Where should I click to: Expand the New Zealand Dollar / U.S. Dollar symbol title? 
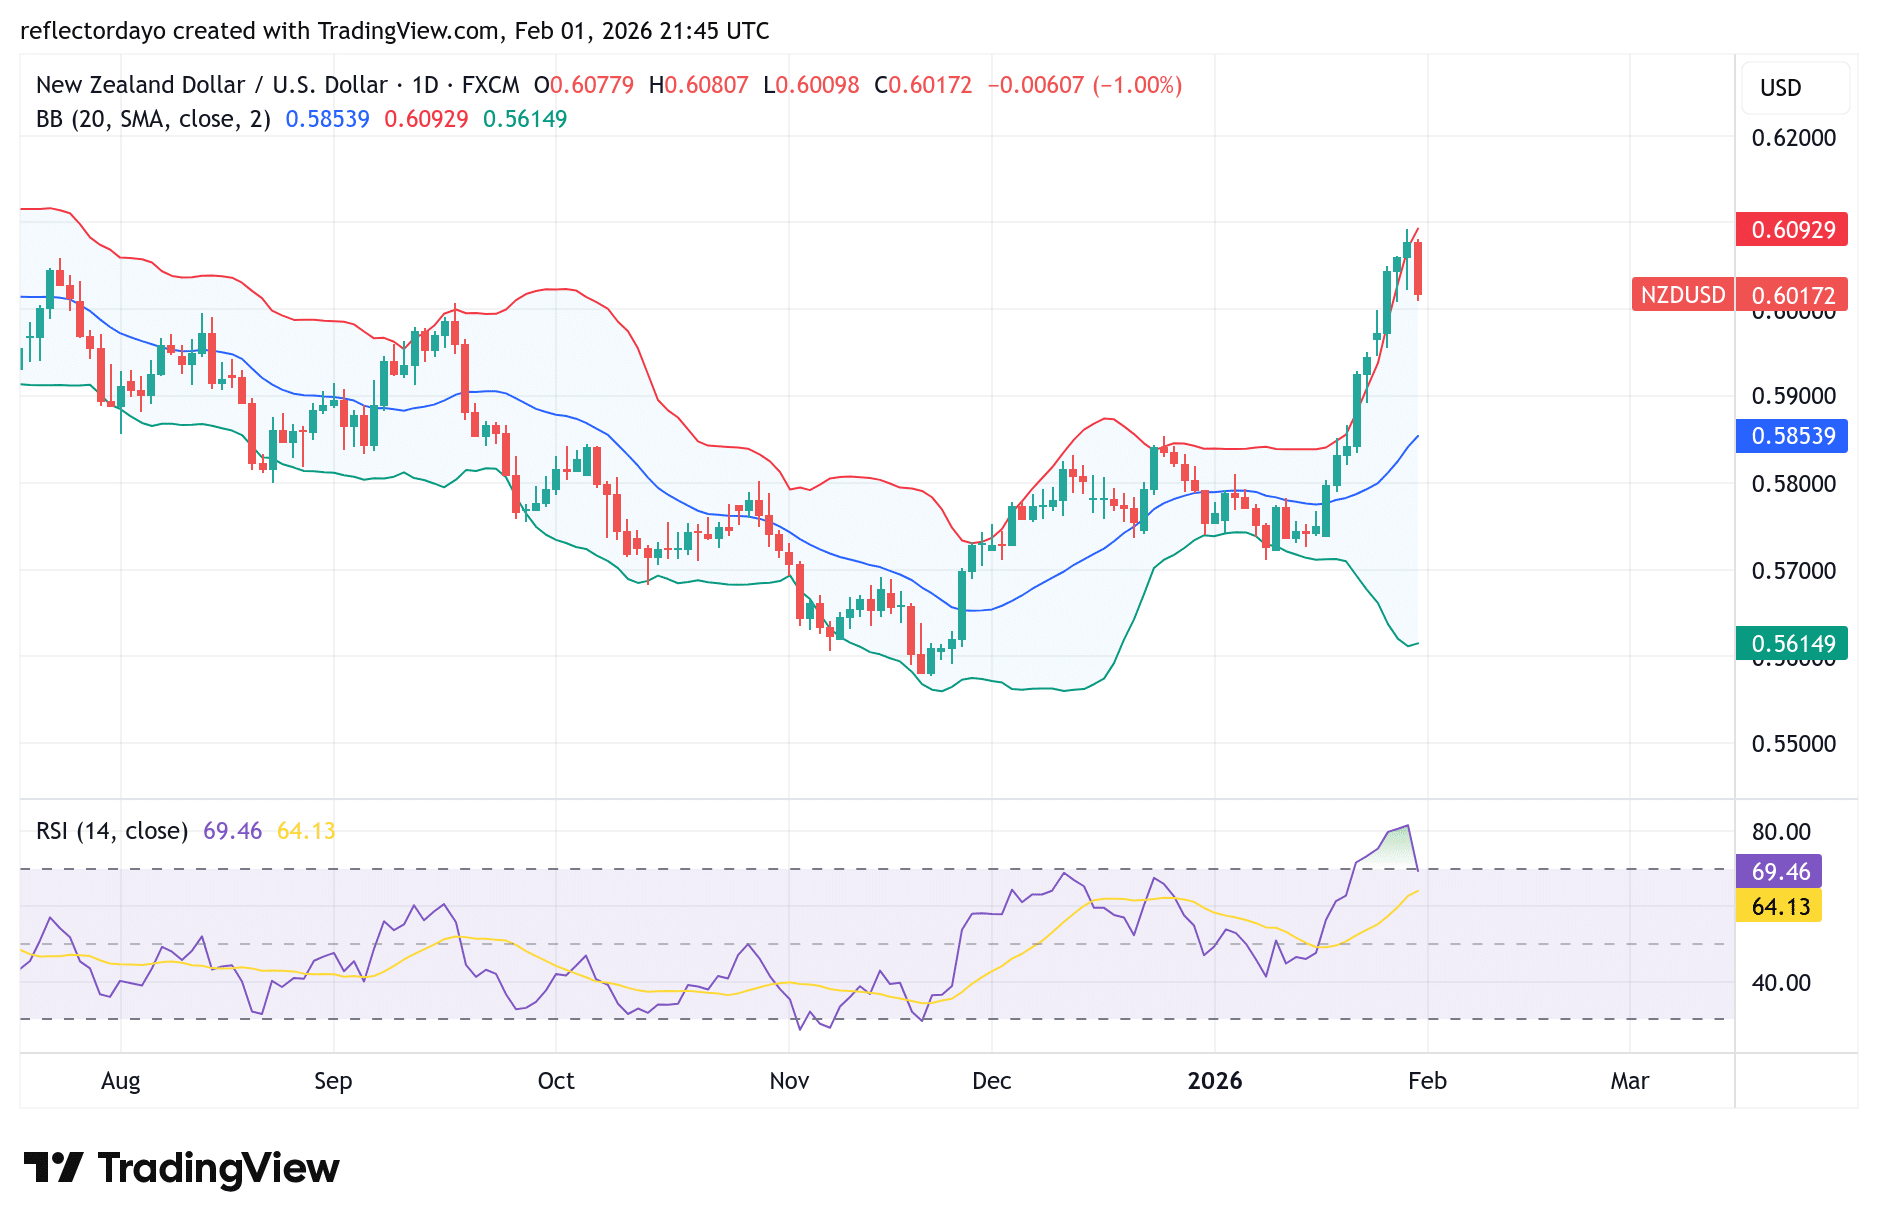tap(212, 85)
